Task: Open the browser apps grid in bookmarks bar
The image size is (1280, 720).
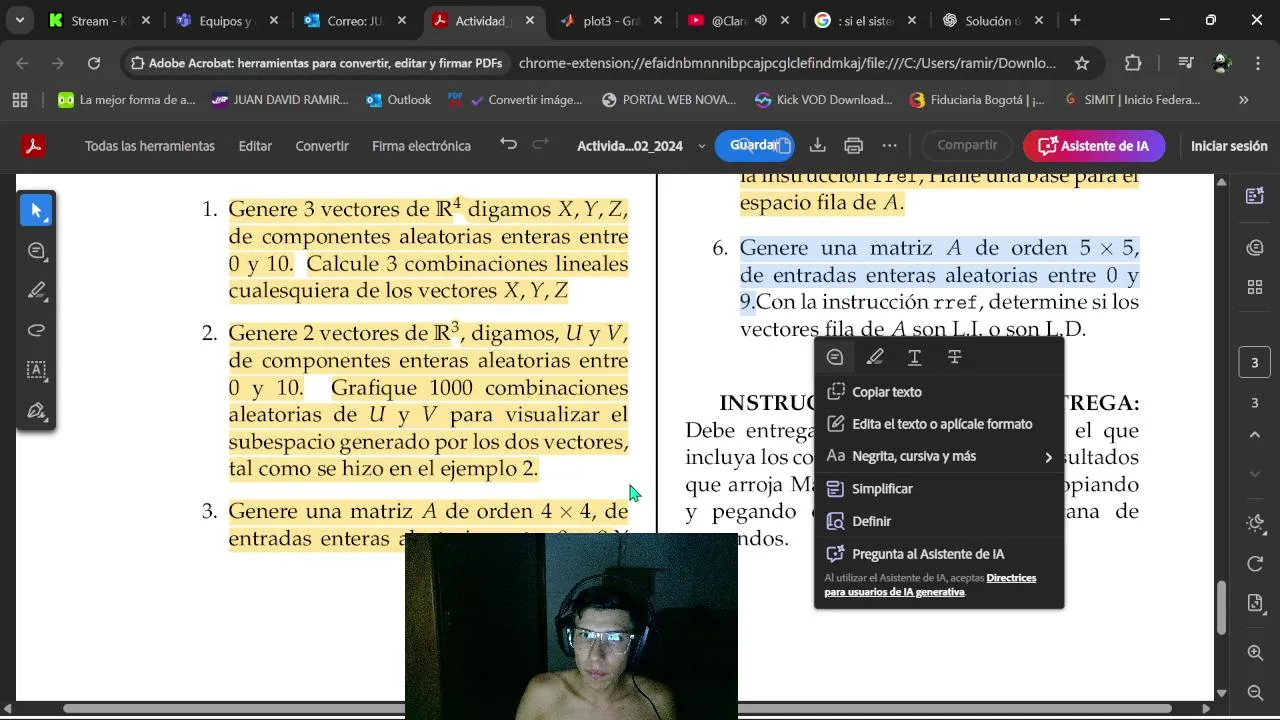Action: coord(20,100)
